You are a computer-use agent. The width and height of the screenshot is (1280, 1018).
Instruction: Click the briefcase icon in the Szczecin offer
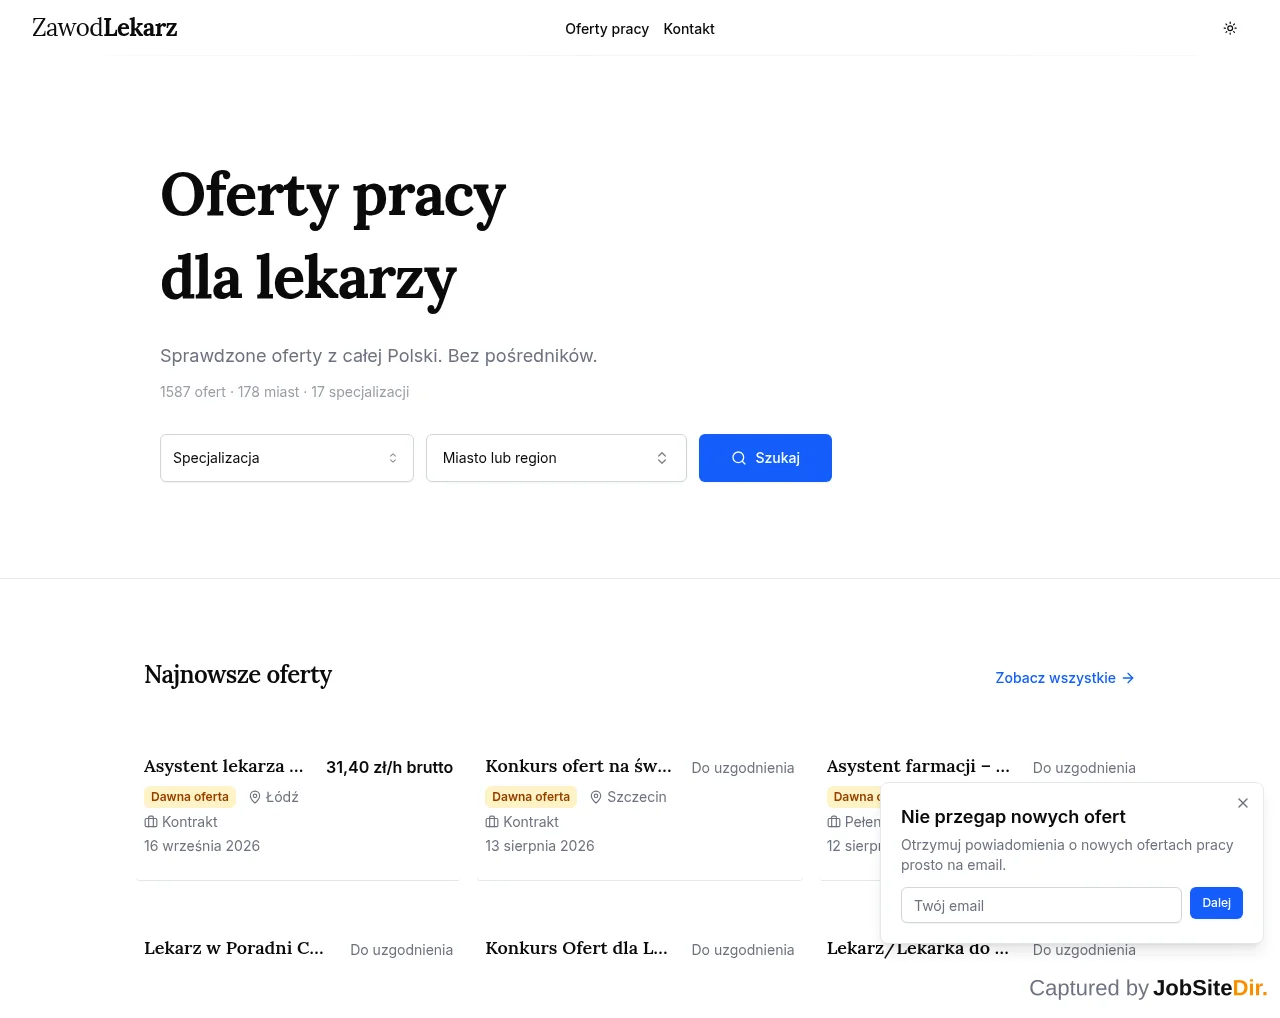tap(492, 822)
